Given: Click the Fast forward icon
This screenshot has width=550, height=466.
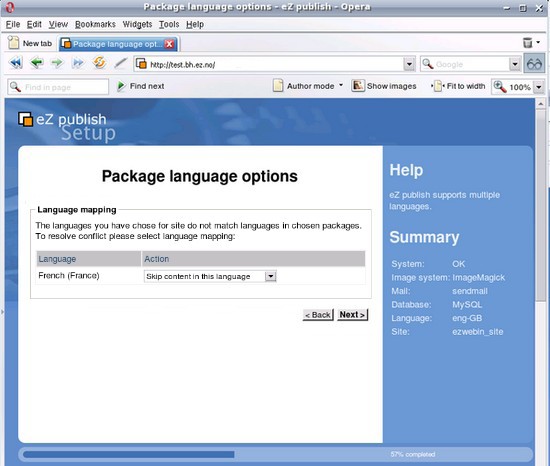Looking at the screenshot, I should 78,63.
